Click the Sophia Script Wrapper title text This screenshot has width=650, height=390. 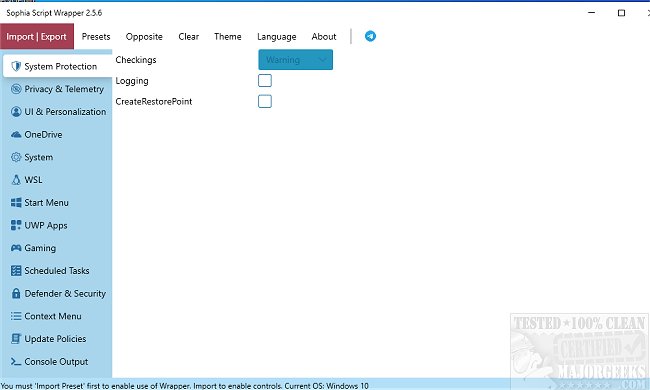[x=54, y=13]
